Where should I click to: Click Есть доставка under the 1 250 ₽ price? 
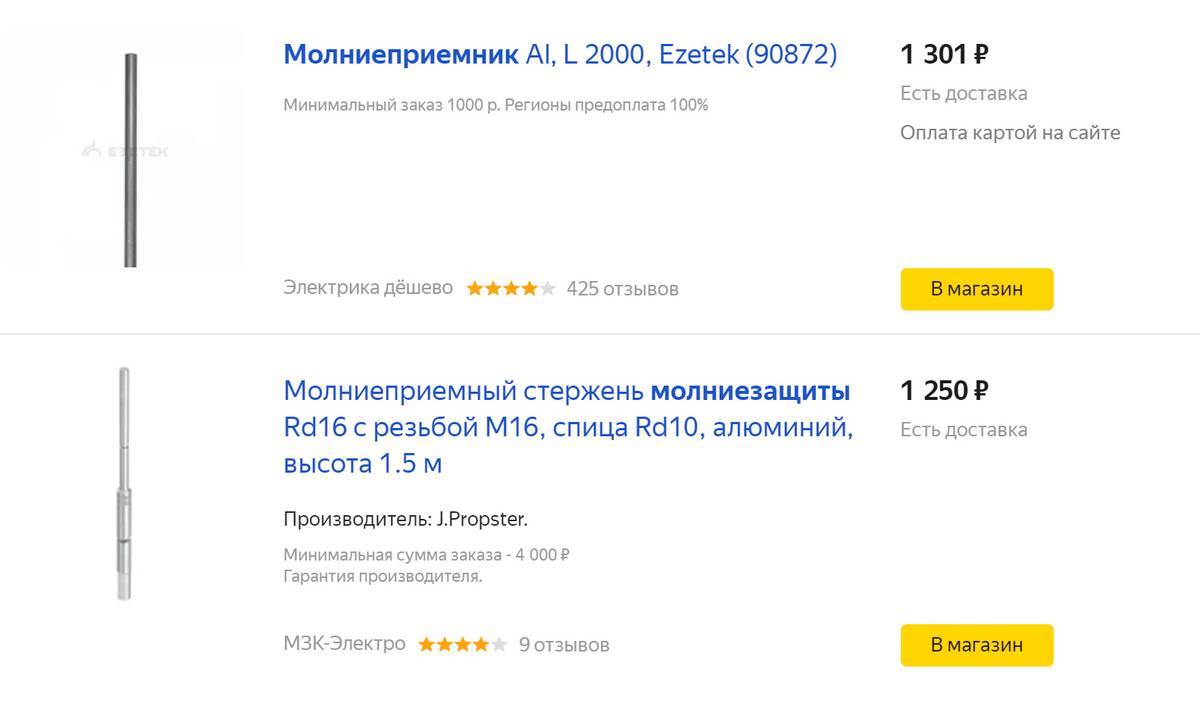click(x=963, y=430)
